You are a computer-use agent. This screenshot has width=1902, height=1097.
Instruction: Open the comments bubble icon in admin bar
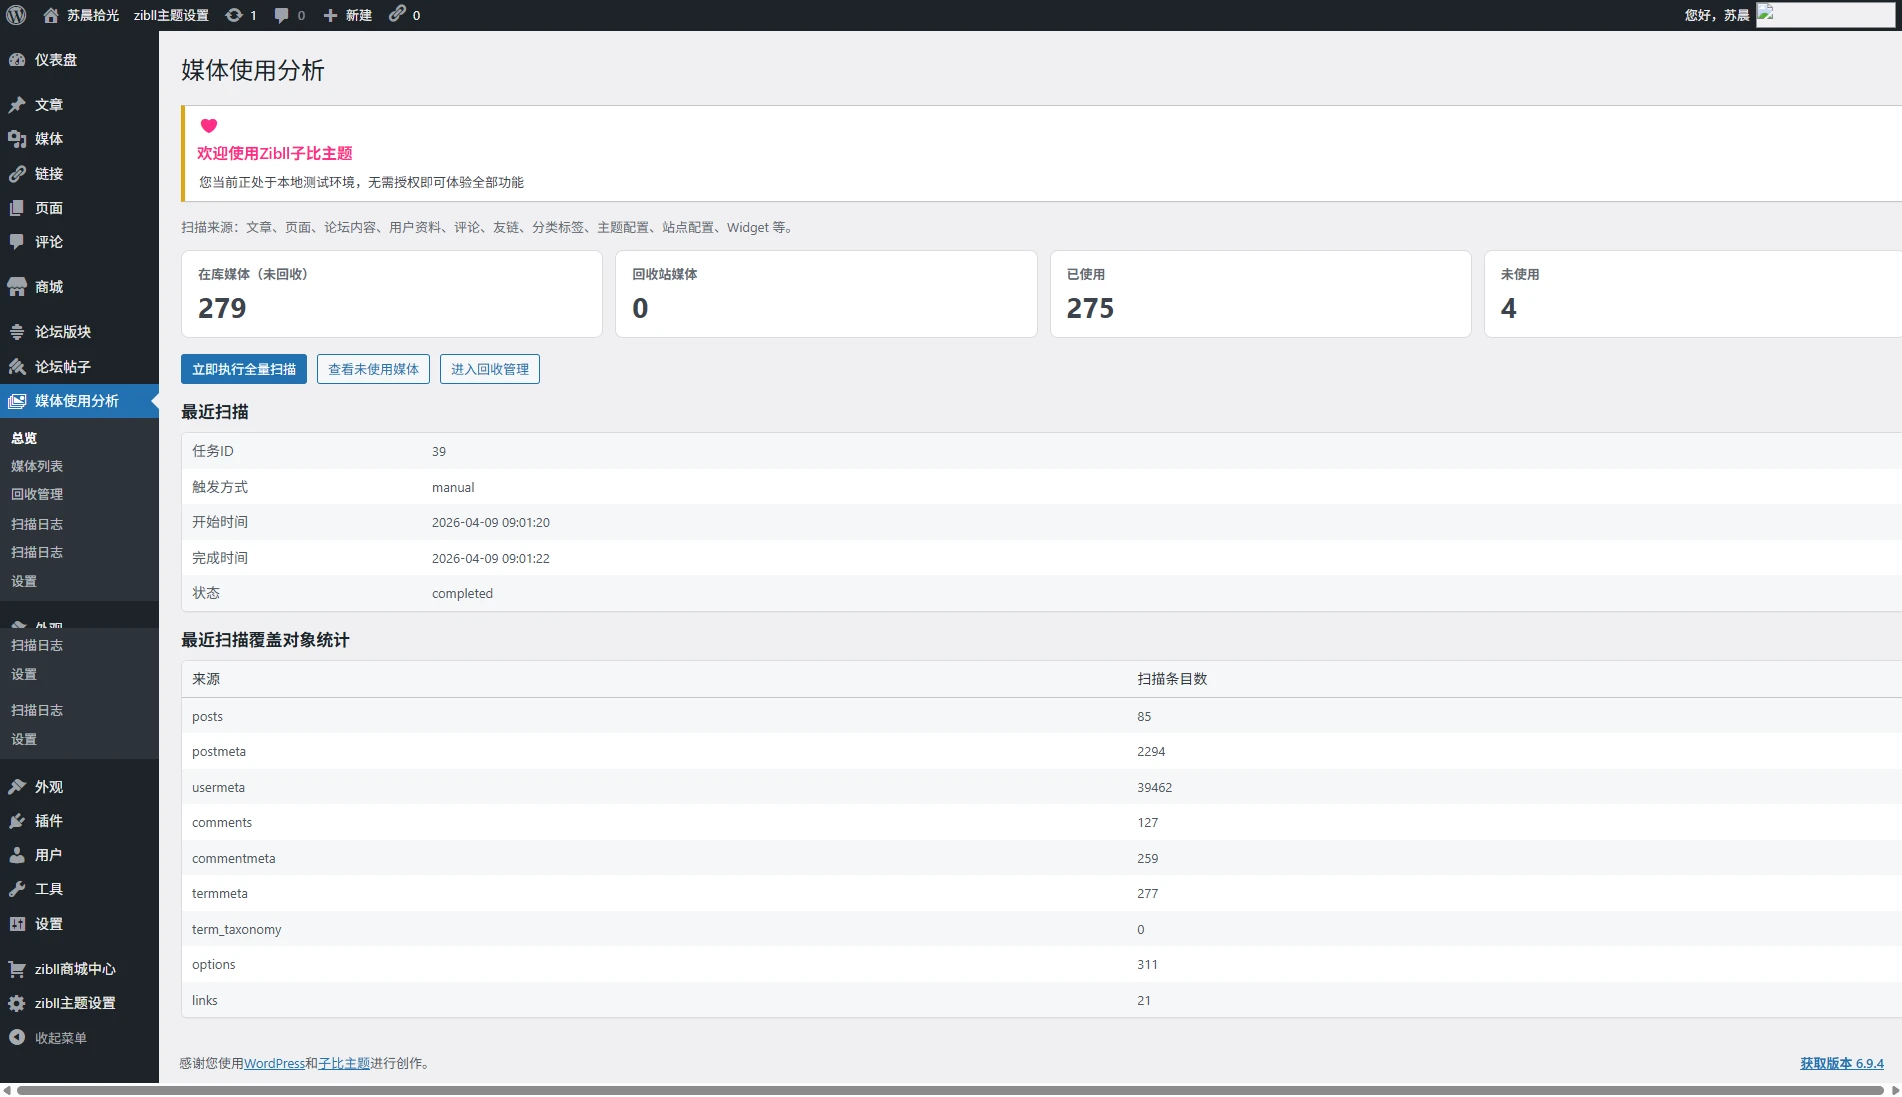282,15
